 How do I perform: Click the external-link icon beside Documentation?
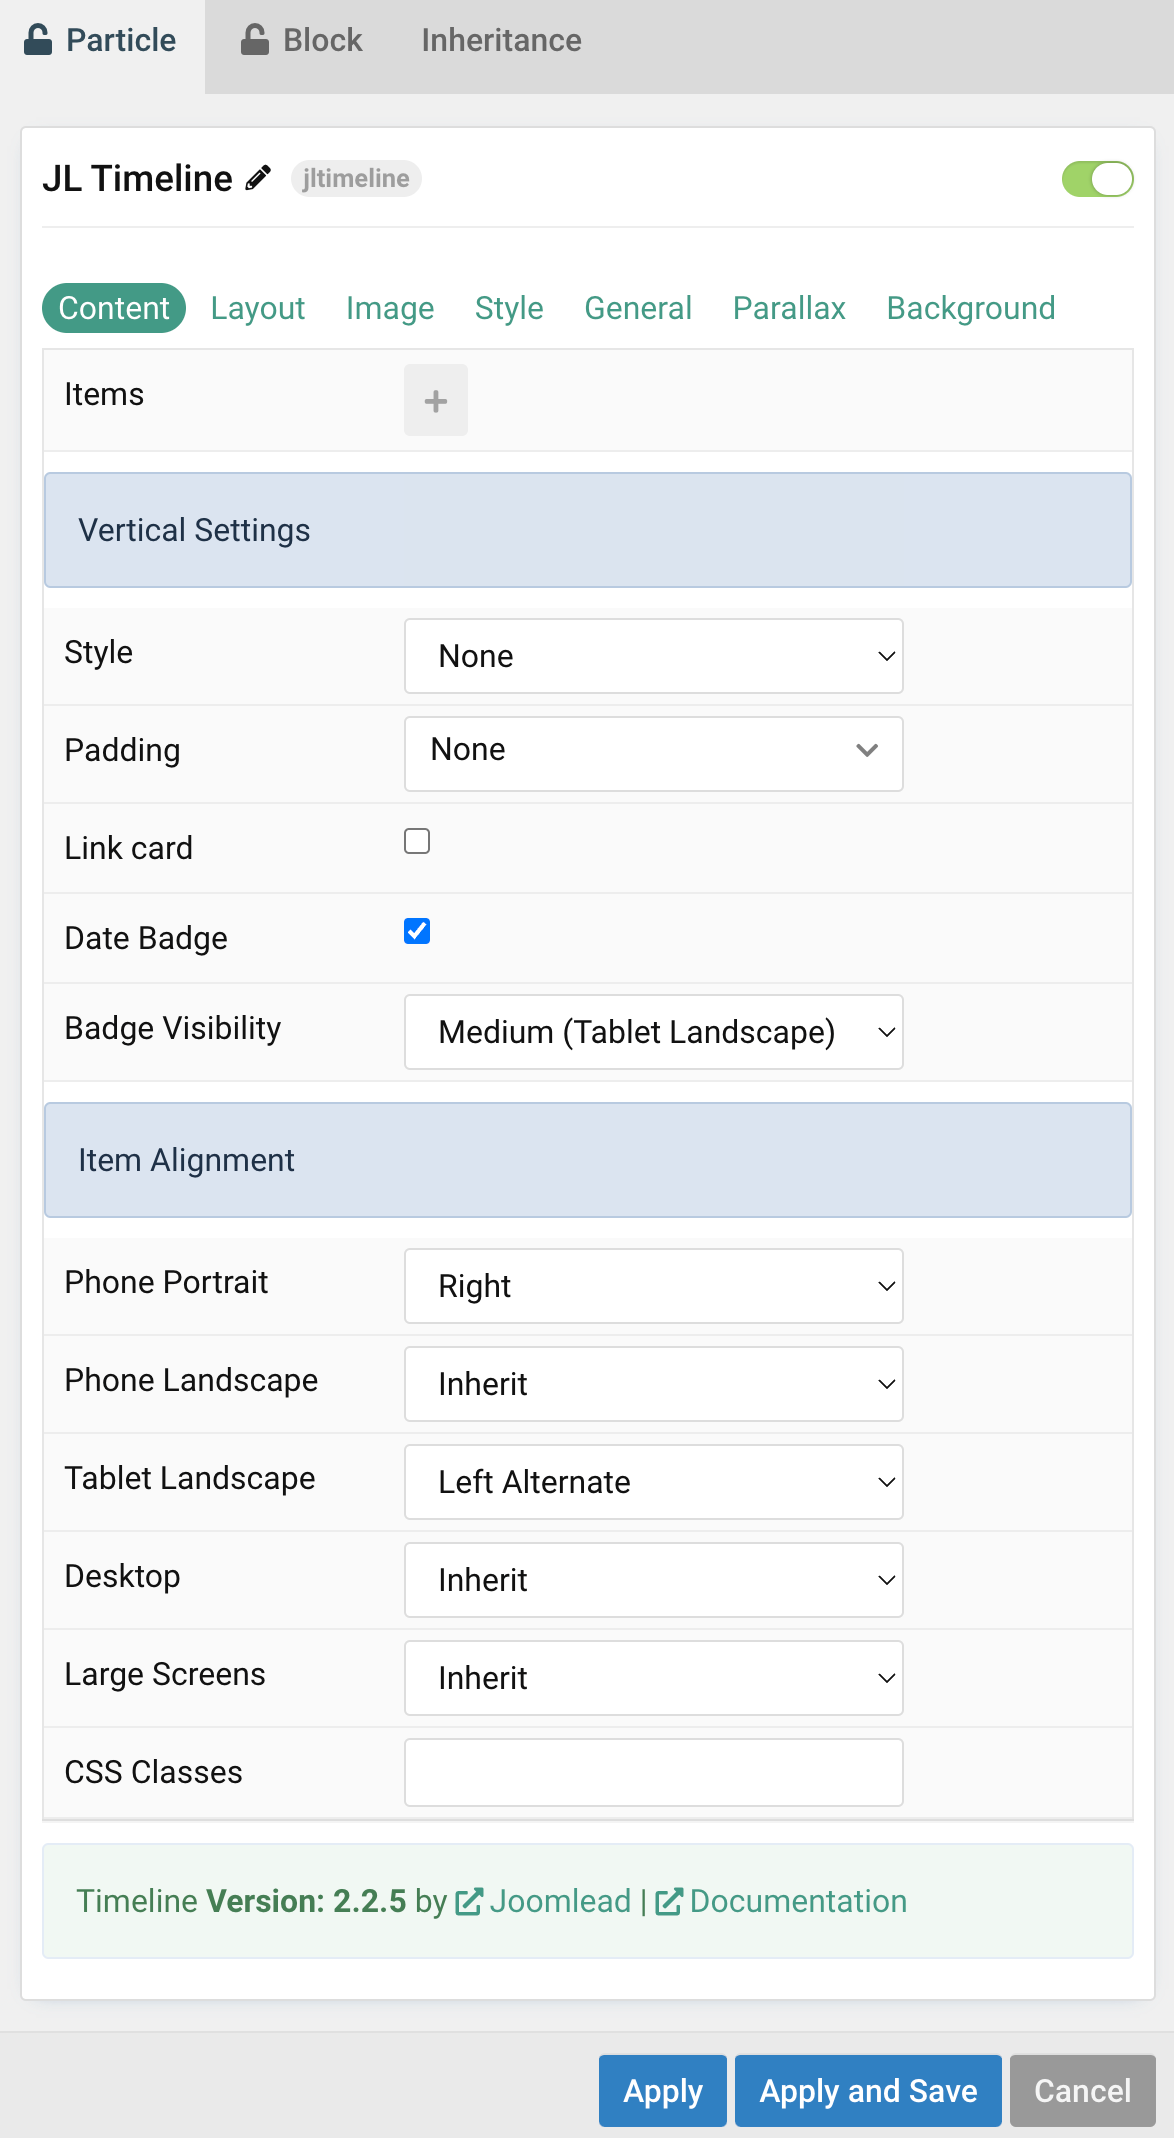coord(669,1900)
